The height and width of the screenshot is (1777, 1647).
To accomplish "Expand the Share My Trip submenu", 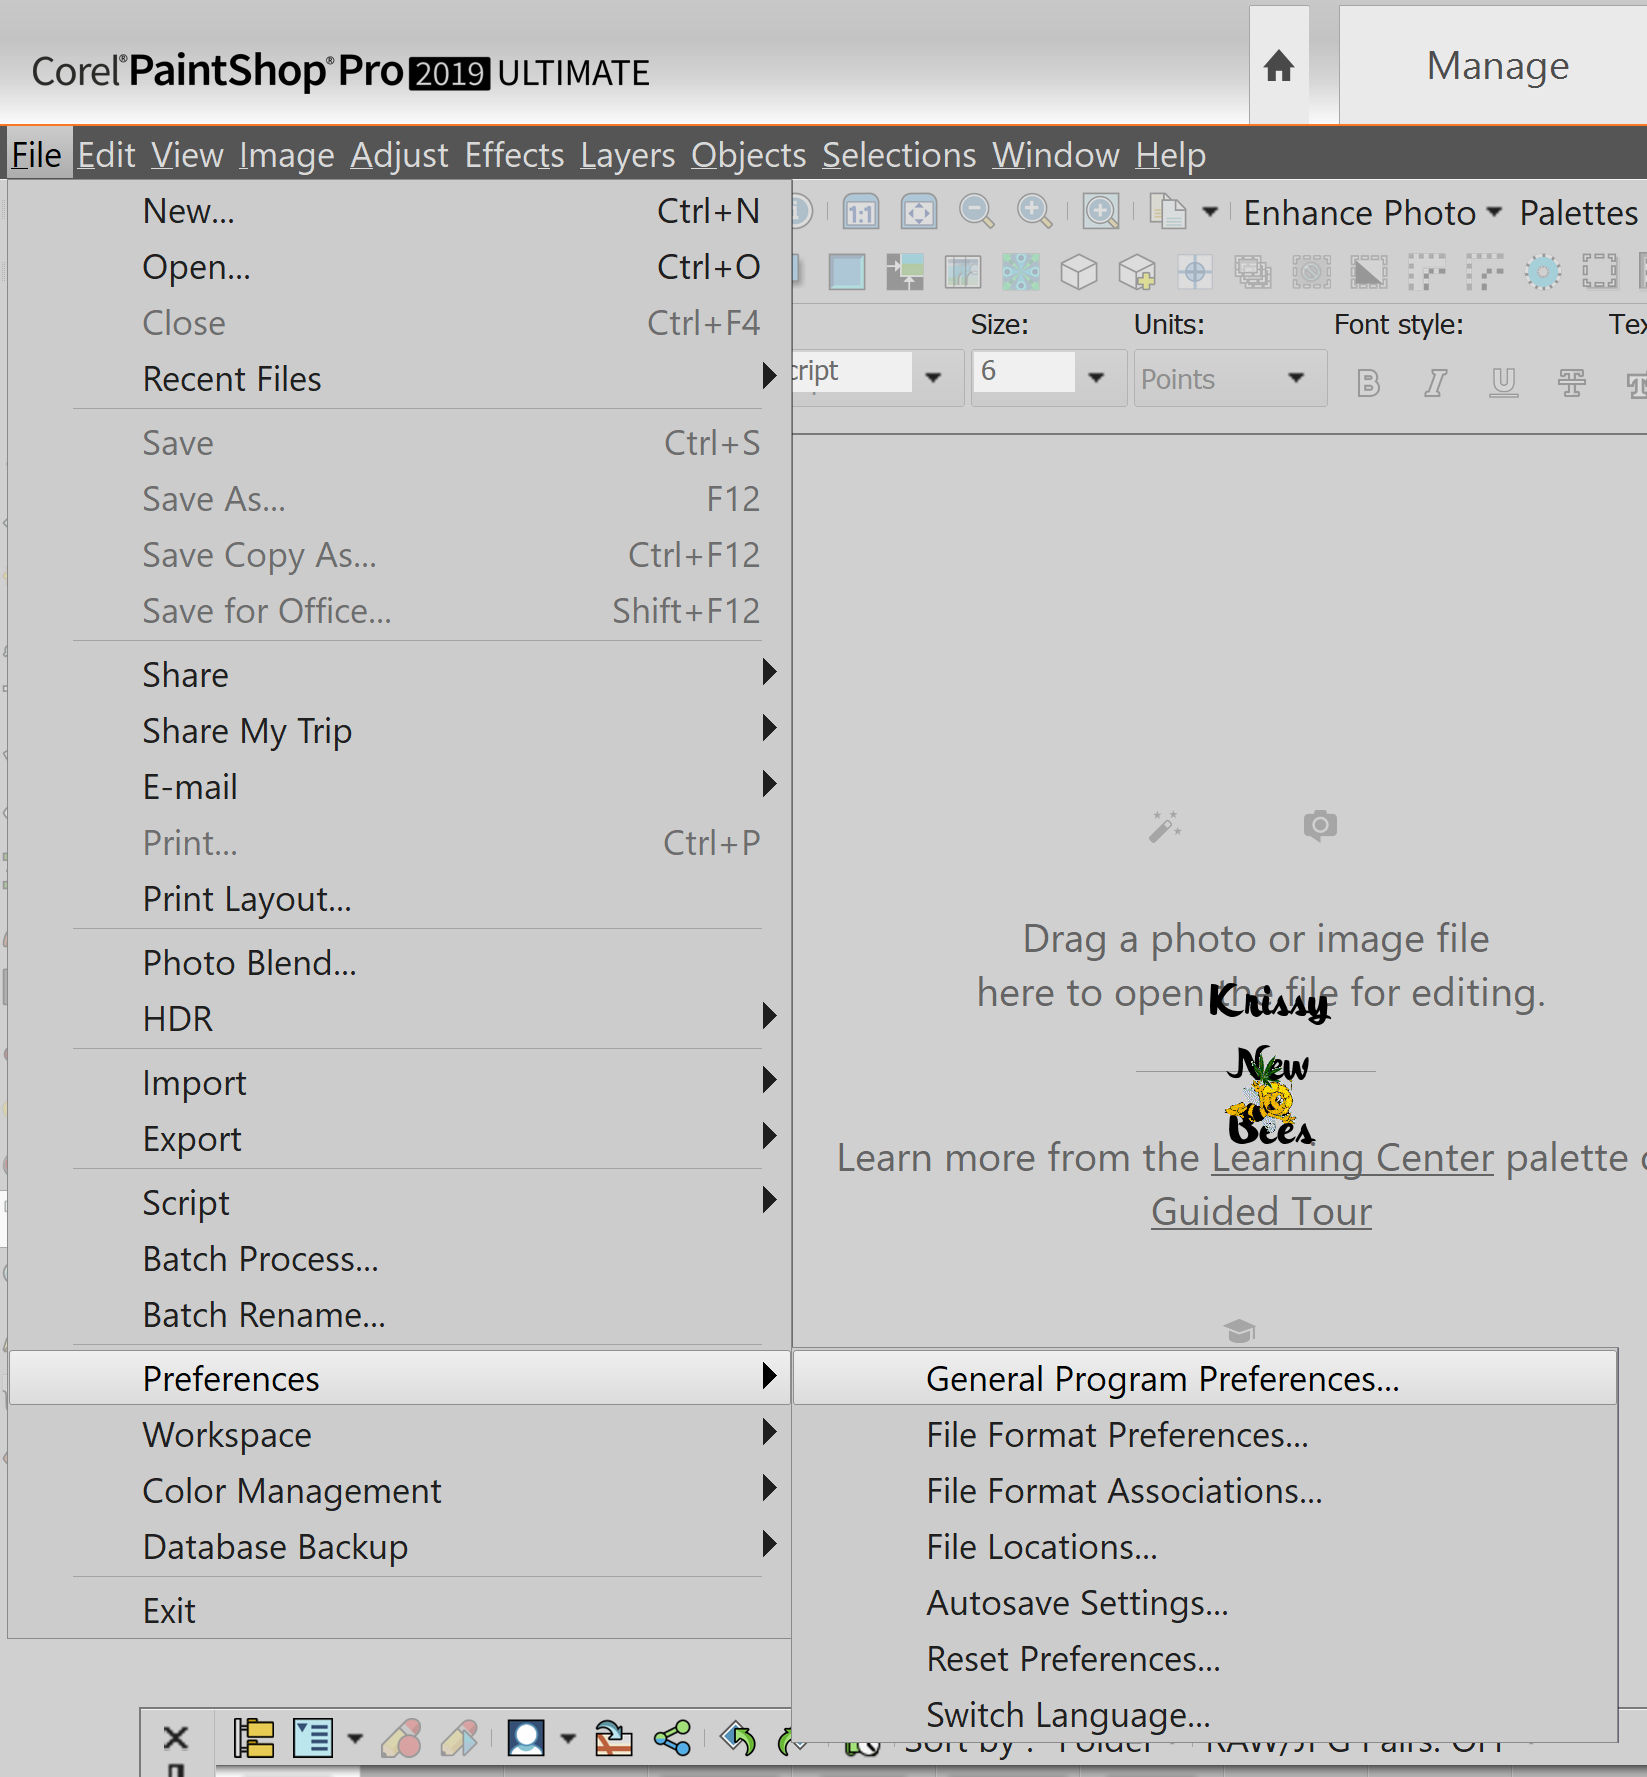I will 400,731.
